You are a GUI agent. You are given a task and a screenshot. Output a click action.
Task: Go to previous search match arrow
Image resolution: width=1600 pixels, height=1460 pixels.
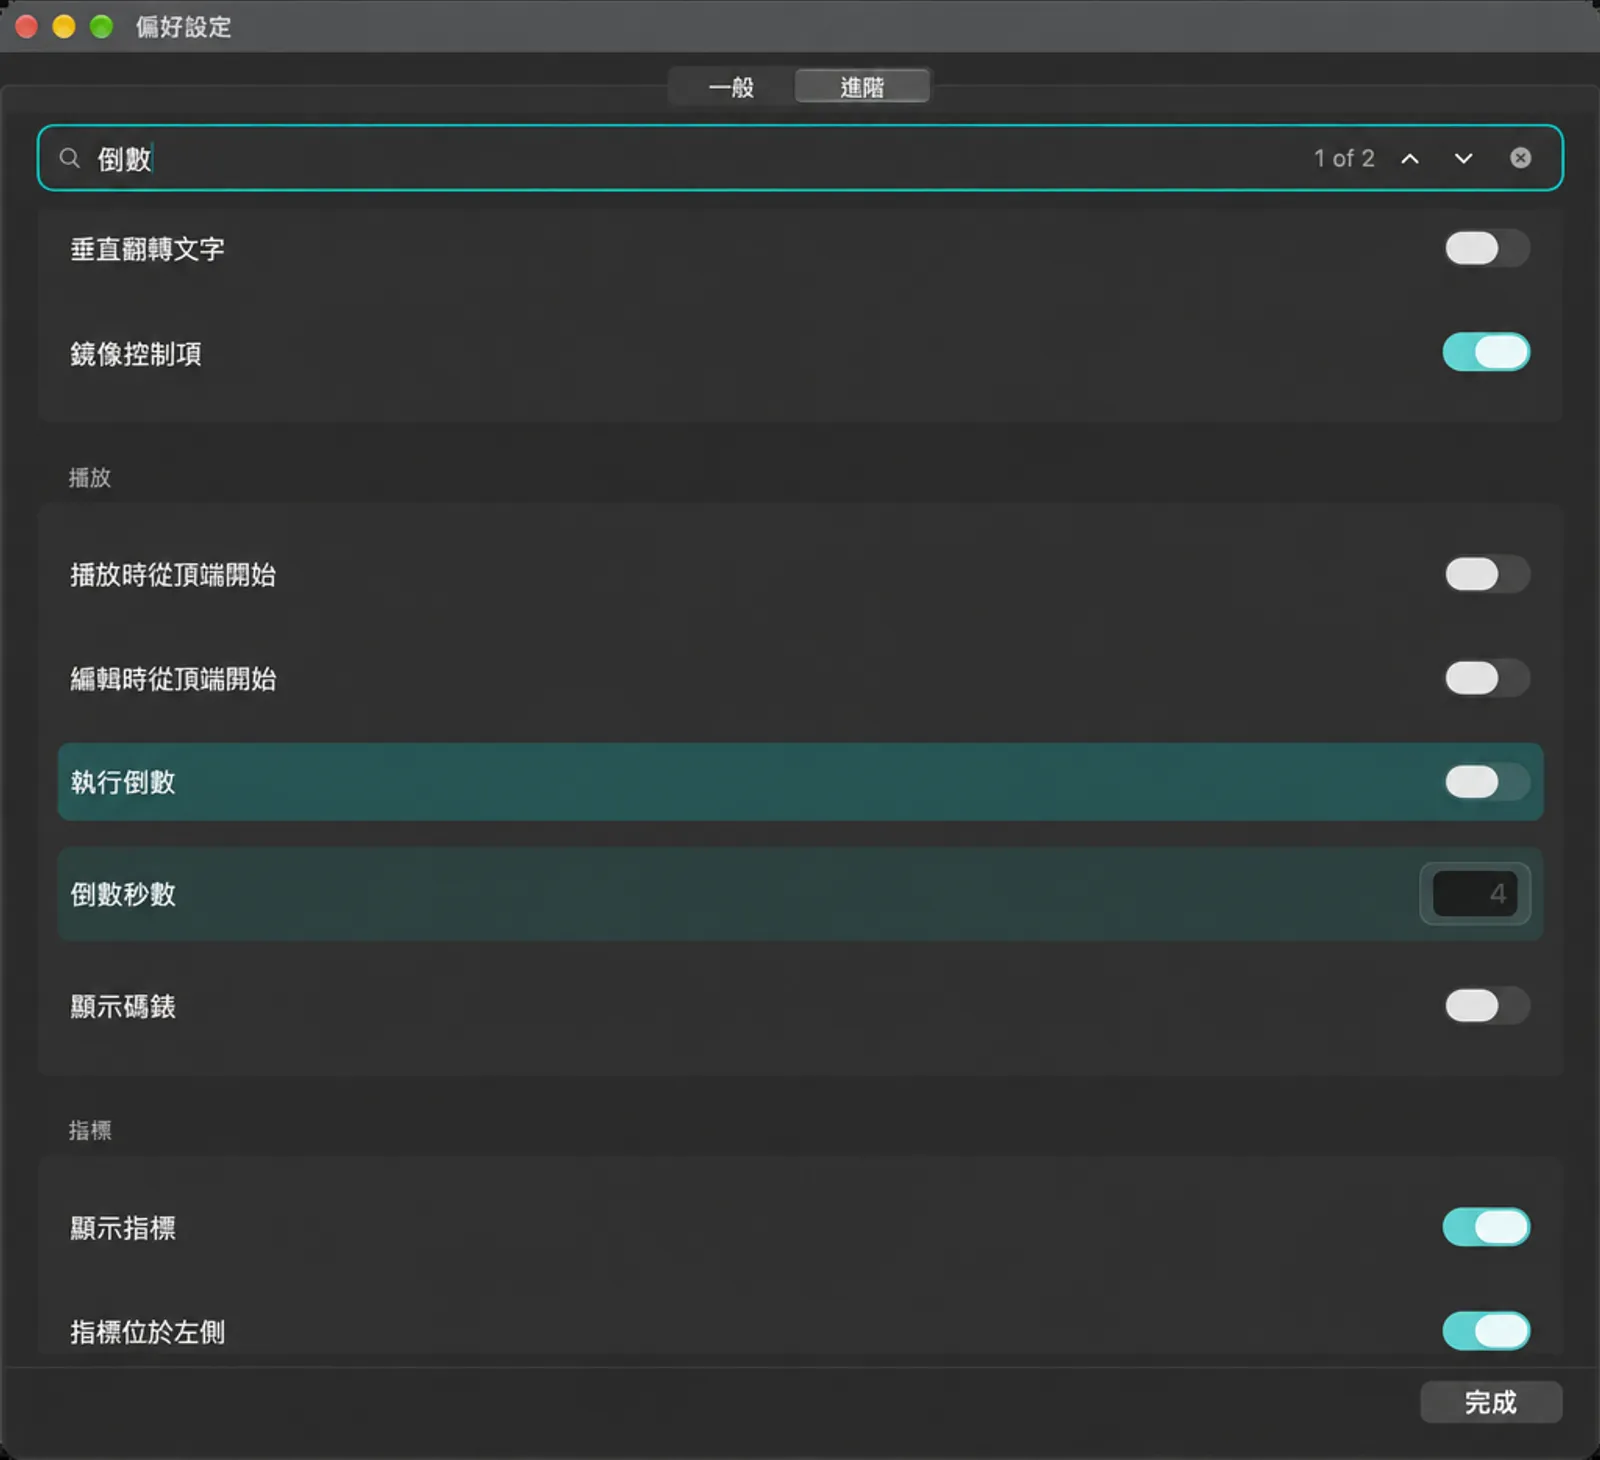pyautogui.click(x=1410, y=158)
